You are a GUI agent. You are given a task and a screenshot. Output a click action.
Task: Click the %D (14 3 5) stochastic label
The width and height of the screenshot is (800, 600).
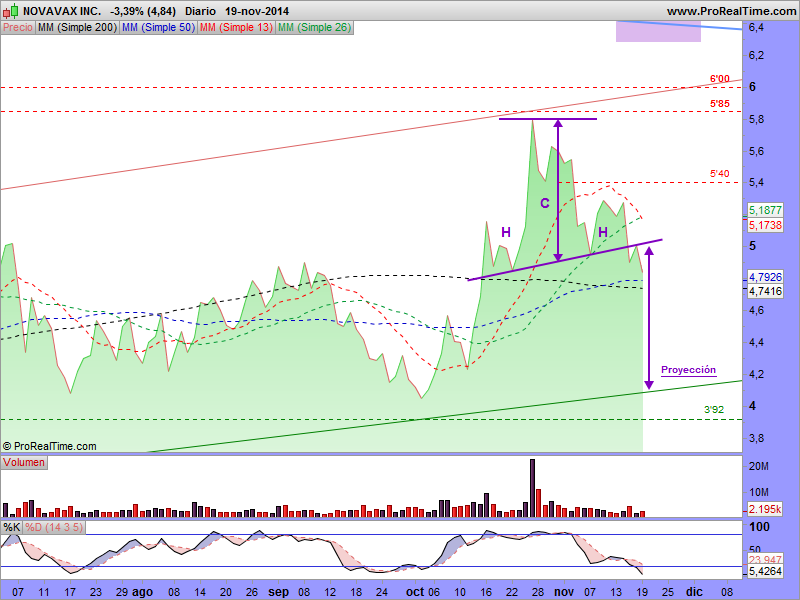click(54, 527)
